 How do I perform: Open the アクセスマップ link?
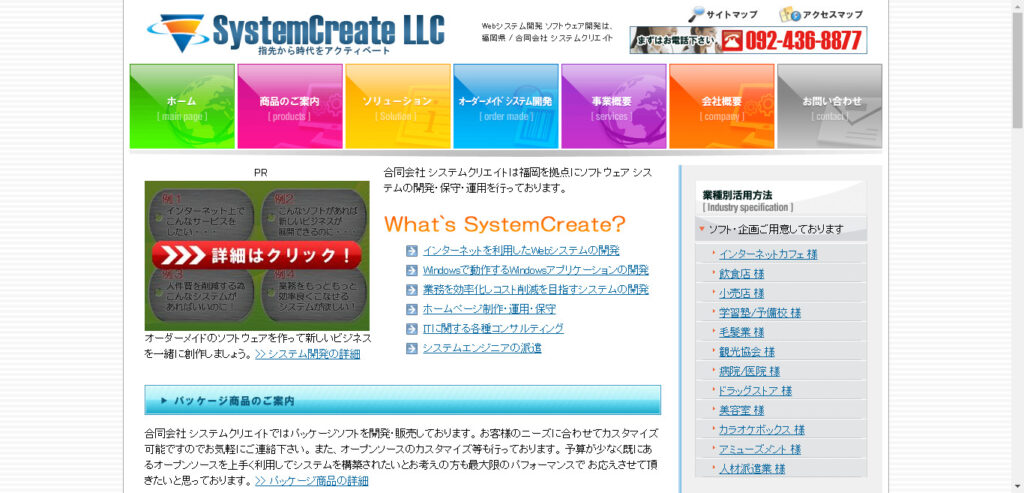(x=832, y=14)
